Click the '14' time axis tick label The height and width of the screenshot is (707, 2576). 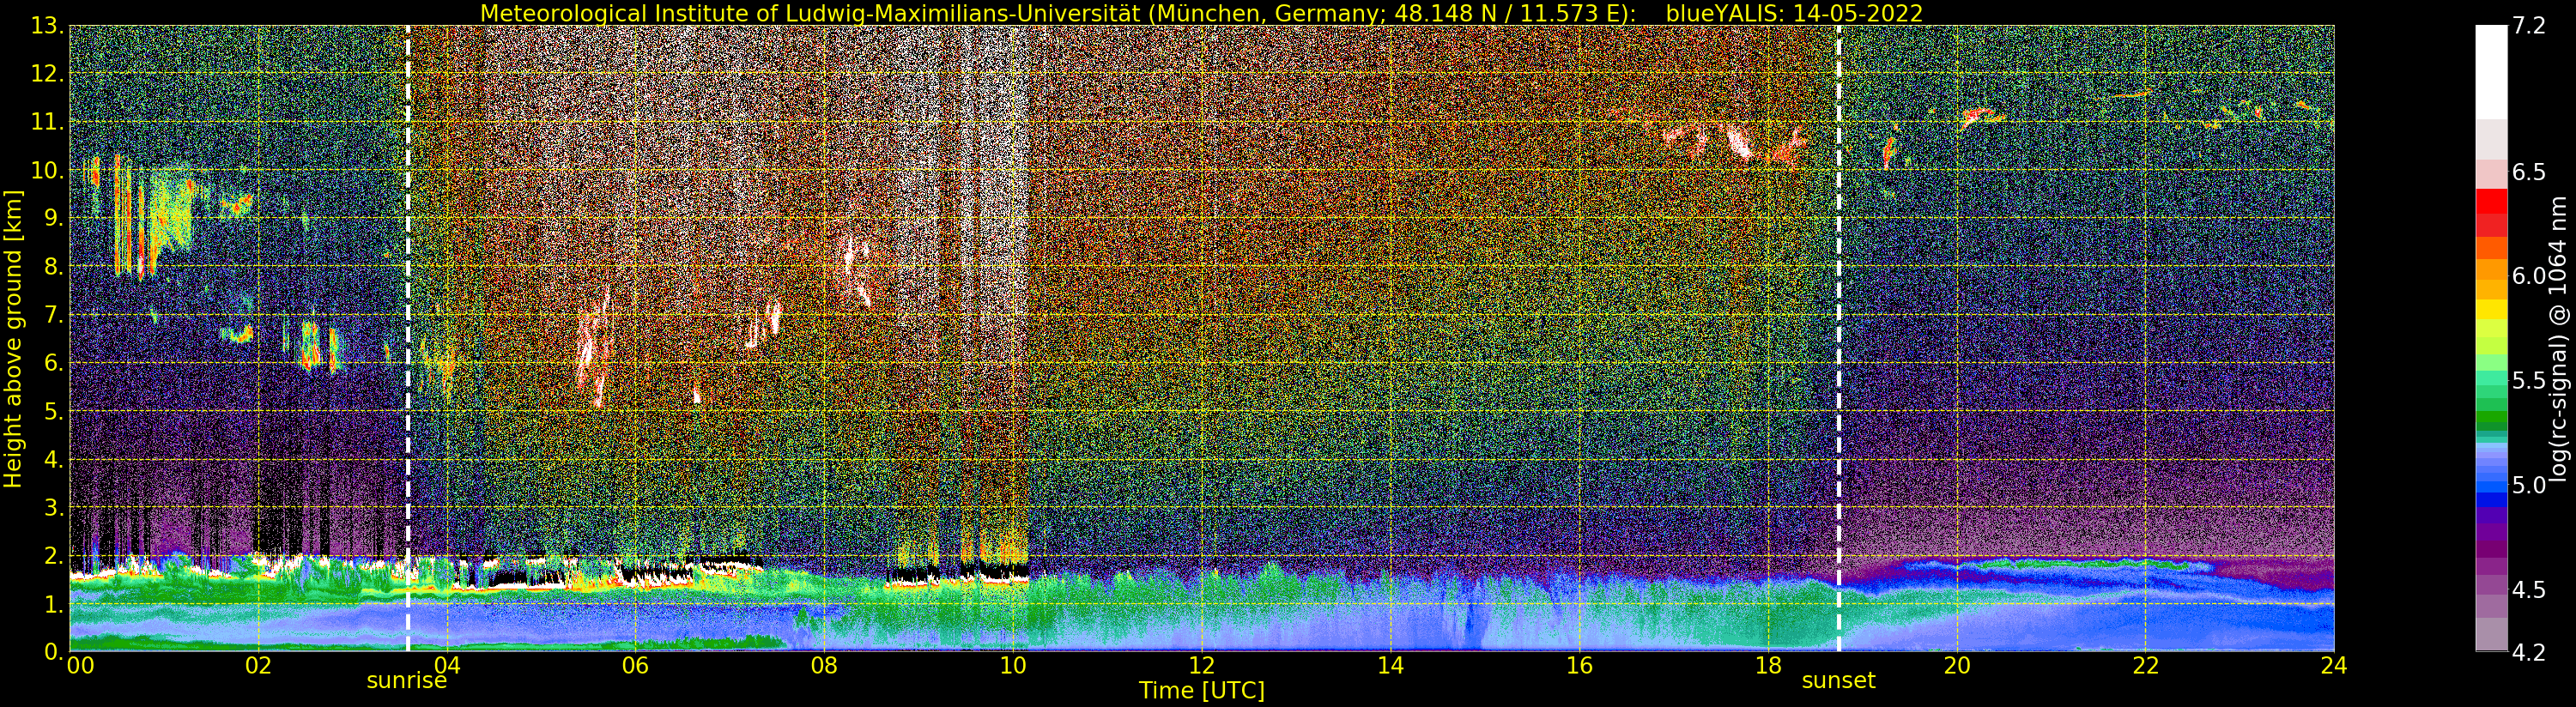click(x=1391, y=665)
